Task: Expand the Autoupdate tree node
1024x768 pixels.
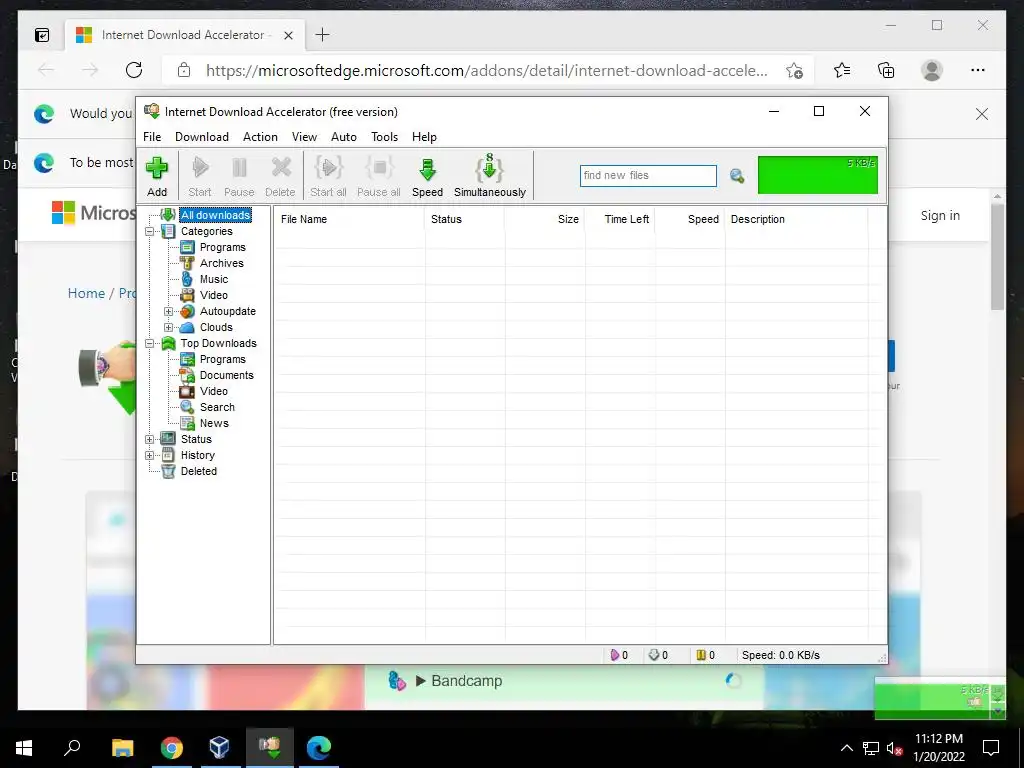Action: tap(168, 312)
